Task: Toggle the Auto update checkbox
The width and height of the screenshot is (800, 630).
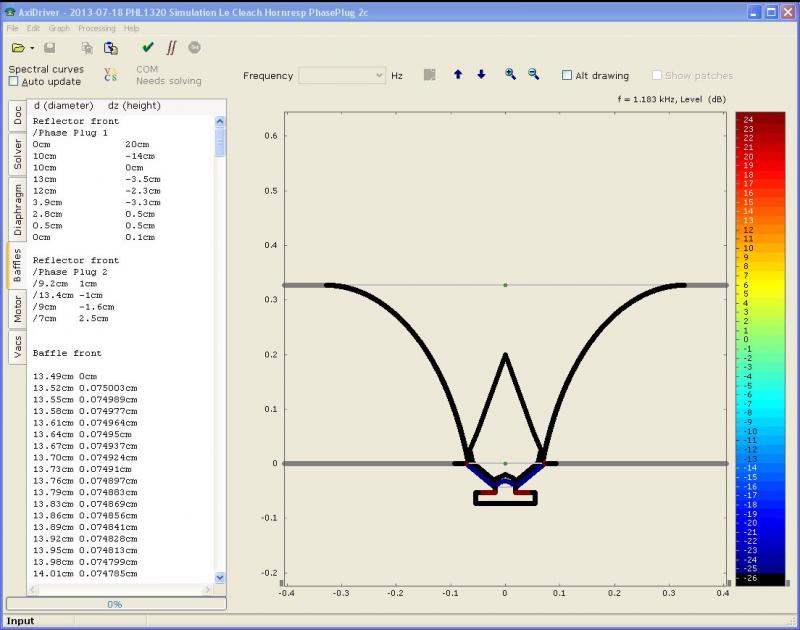Action: [14, 81]
